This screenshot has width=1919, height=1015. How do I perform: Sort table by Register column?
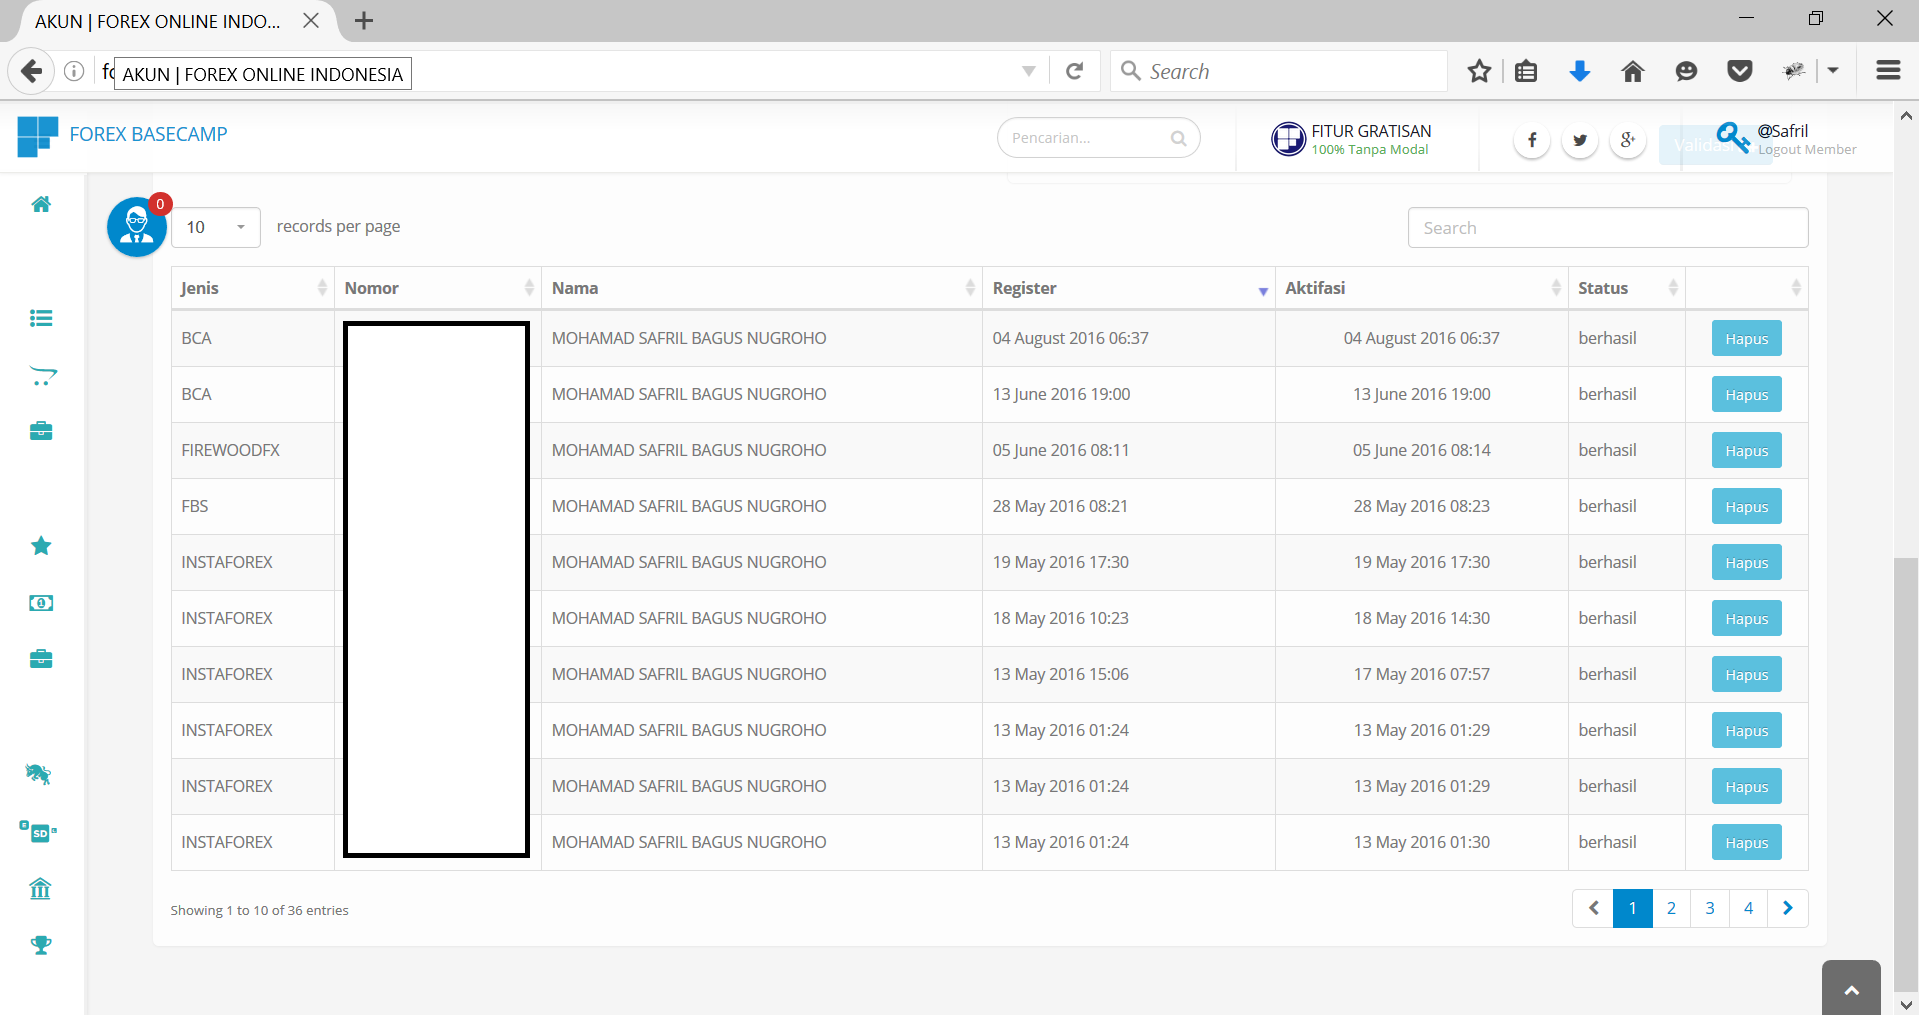(1129, 288)
